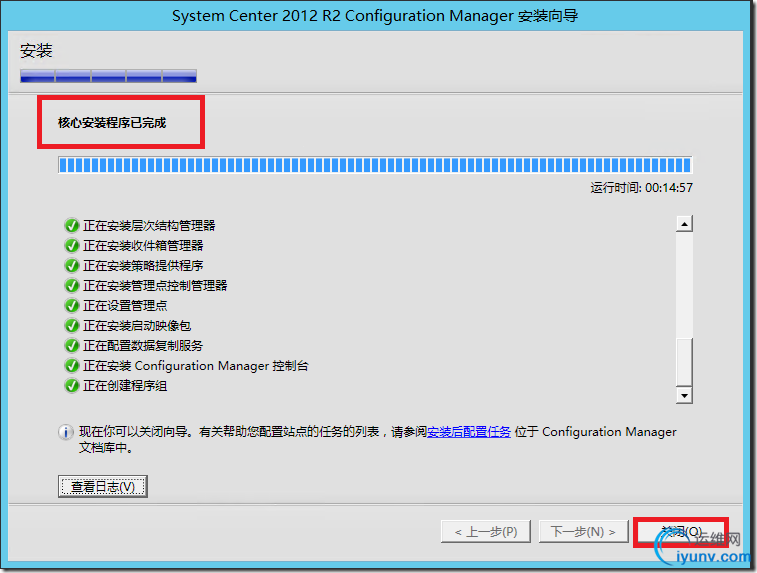Click green check for 正在安装层次结构管理器
Image resolution: width=757 pixels, height=573 pixels.
[71, 225]
